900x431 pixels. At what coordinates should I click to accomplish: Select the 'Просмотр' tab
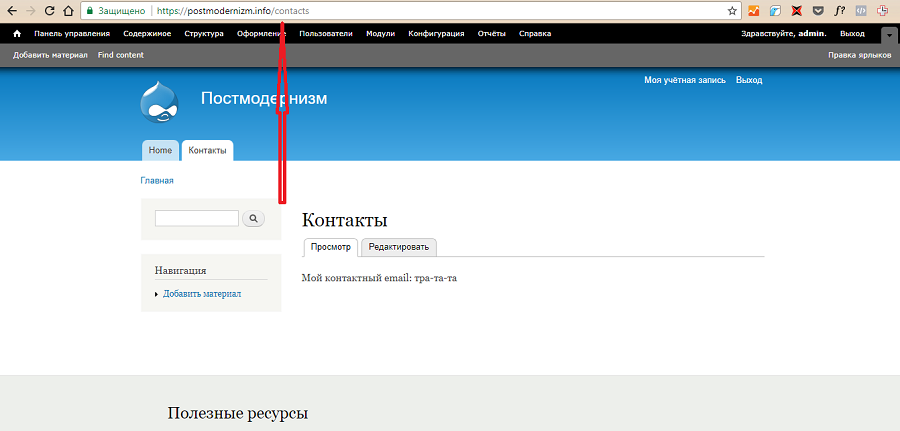tap(331, 247)
